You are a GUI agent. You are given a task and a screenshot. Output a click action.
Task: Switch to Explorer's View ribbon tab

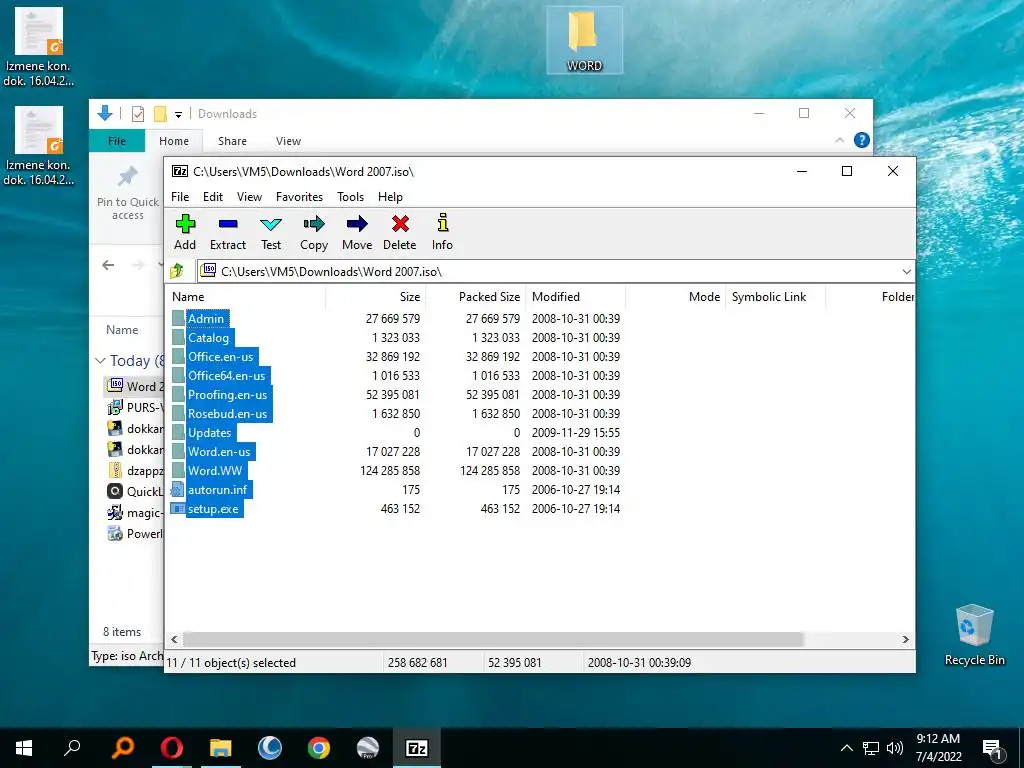(x=288, y=141)
